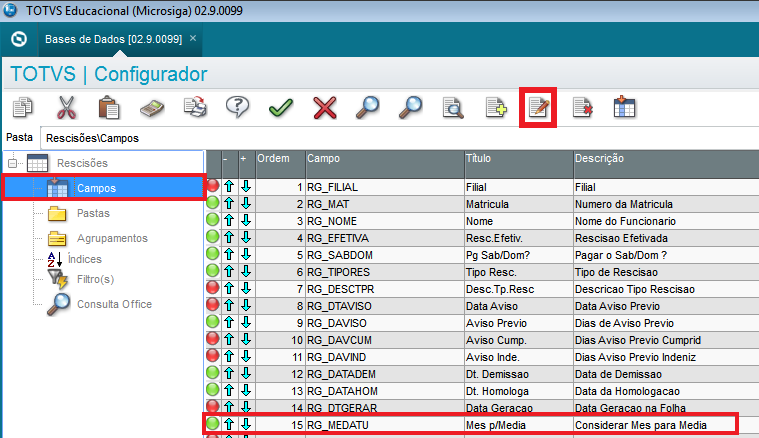Click 'Tipo de Rescisao' description cell
The height and width of the screenshot is (438, 759).
666,272
